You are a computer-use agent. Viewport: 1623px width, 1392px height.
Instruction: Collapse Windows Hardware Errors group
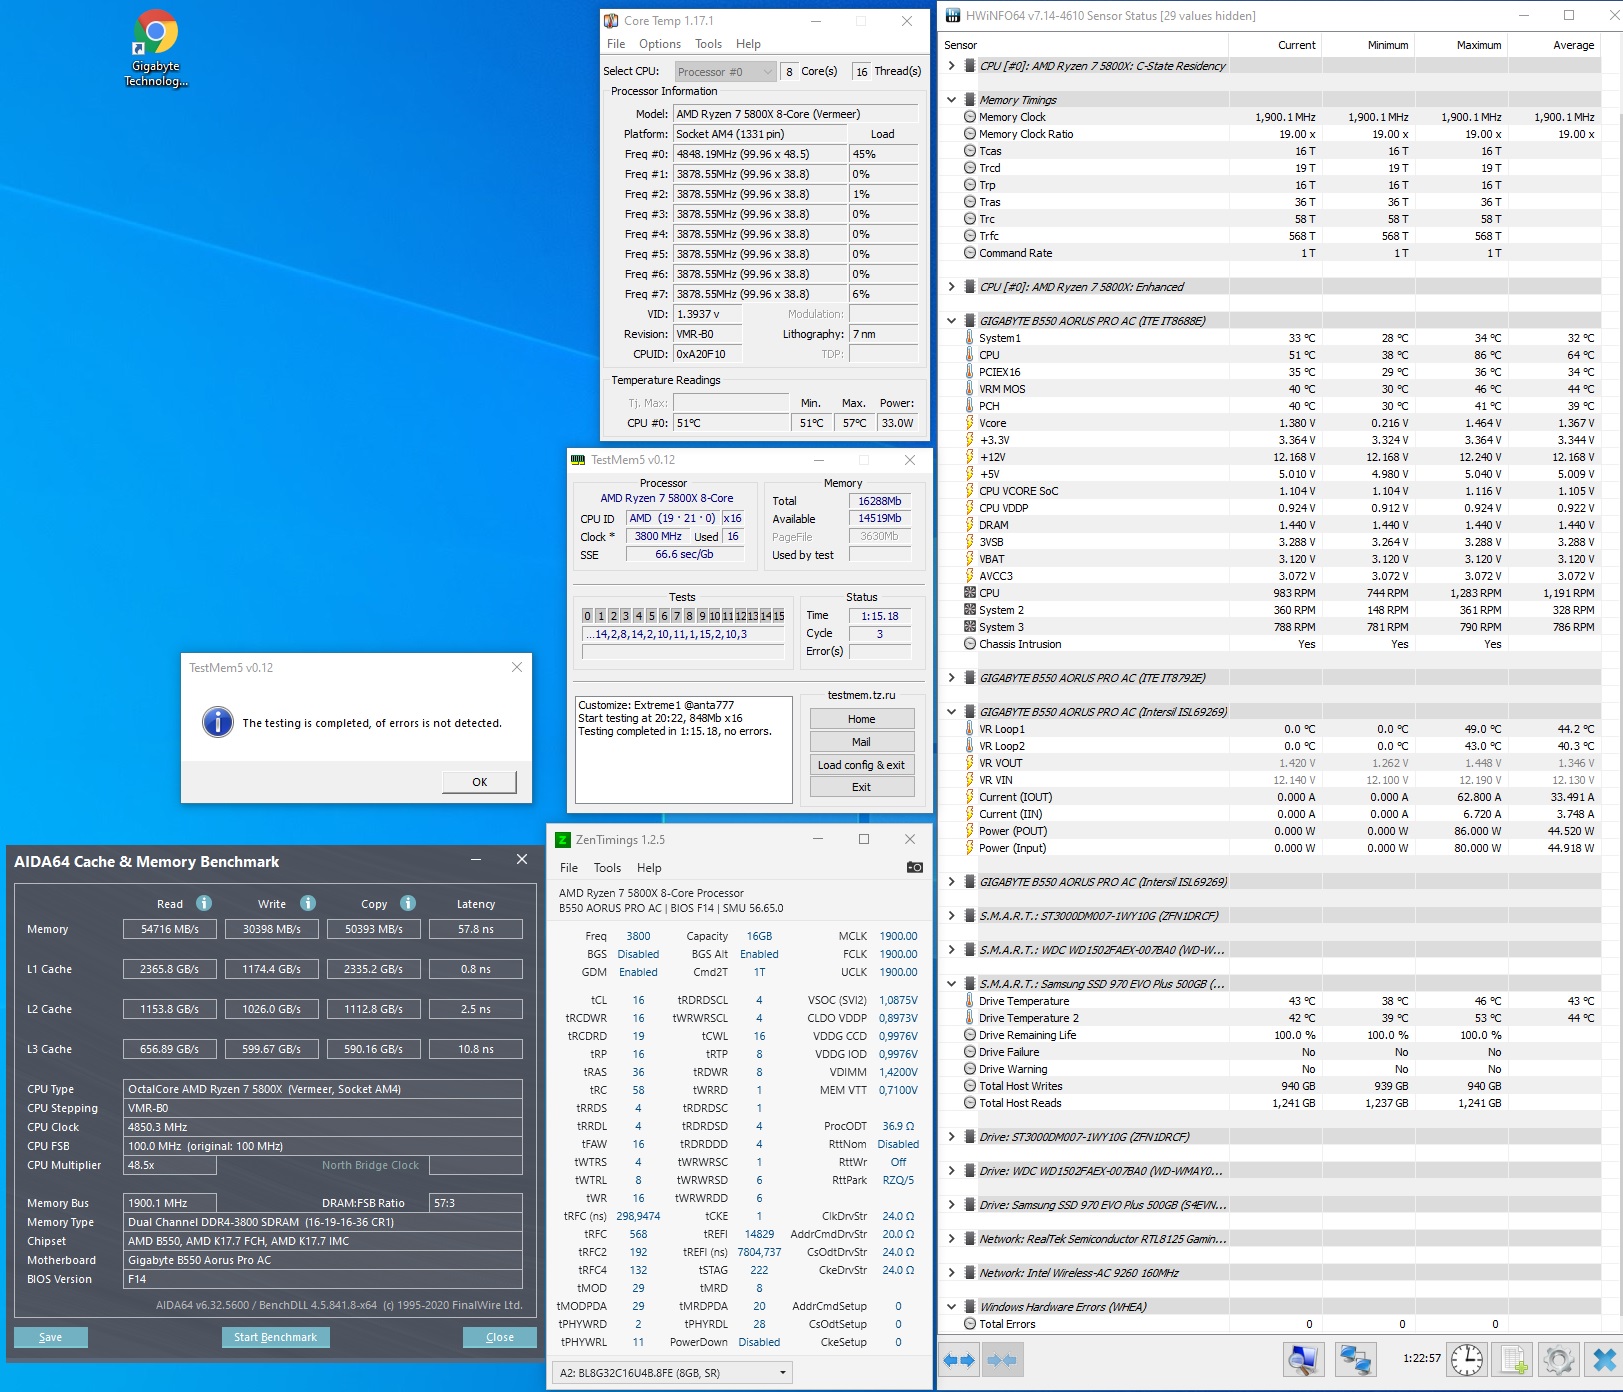click(951, 1307)
